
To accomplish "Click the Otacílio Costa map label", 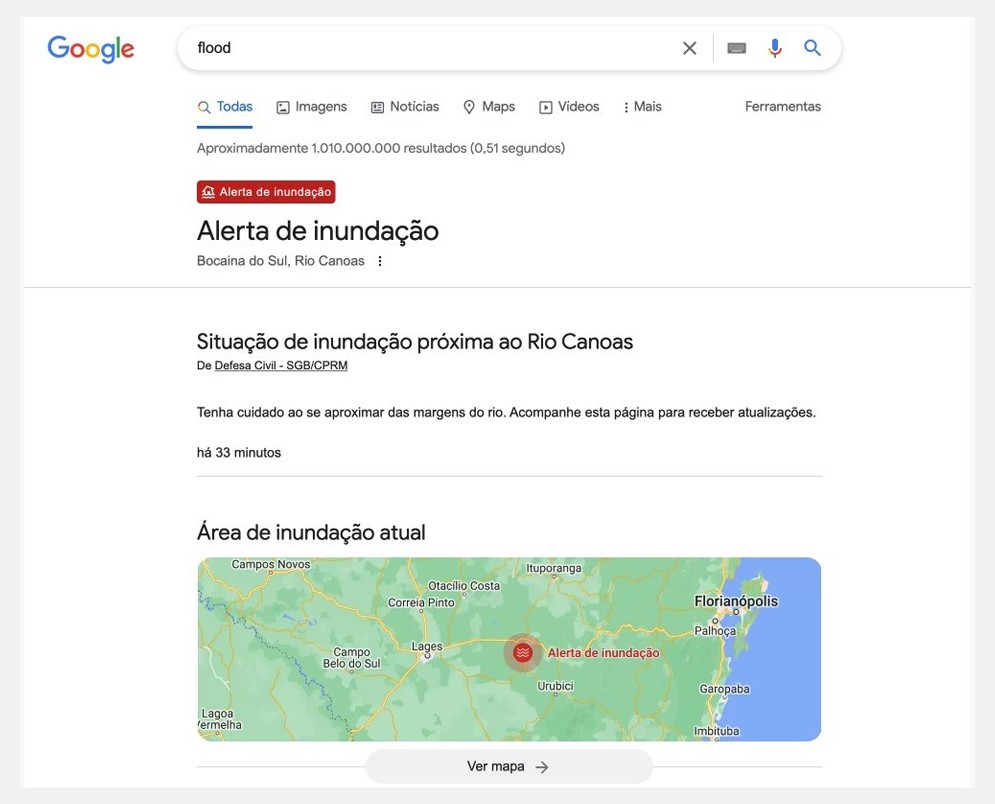I will point(464,586).
